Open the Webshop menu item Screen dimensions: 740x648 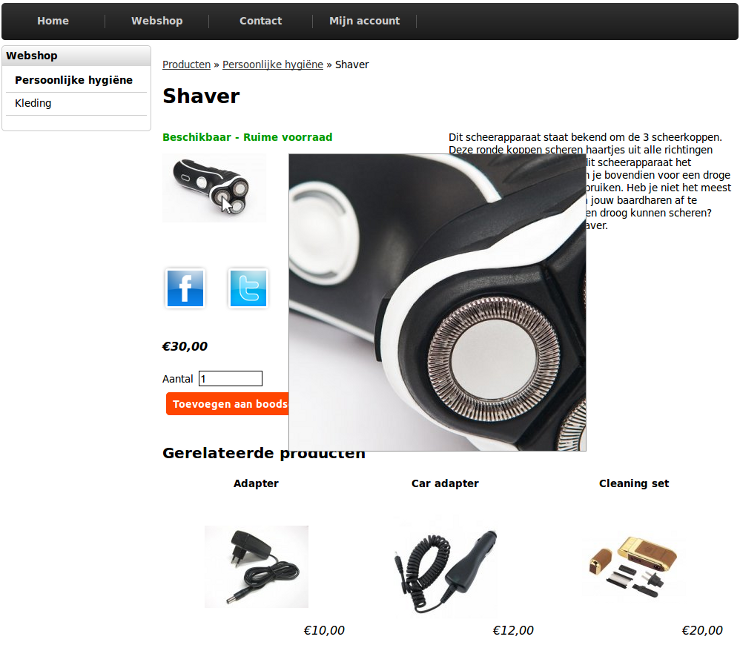pos(157,21)
